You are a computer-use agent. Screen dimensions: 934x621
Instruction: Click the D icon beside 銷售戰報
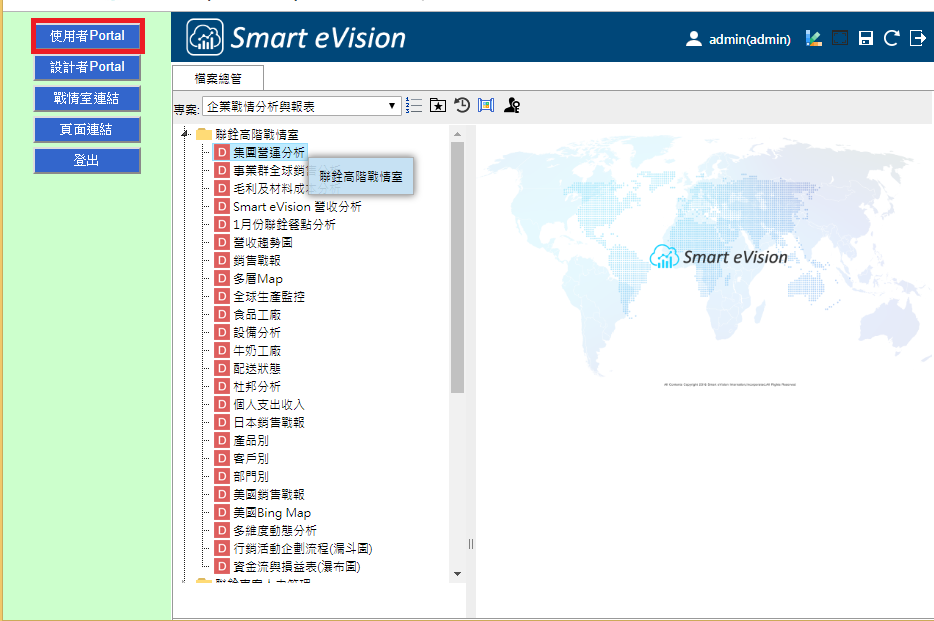pyautogui.click(x=222, y=260)
